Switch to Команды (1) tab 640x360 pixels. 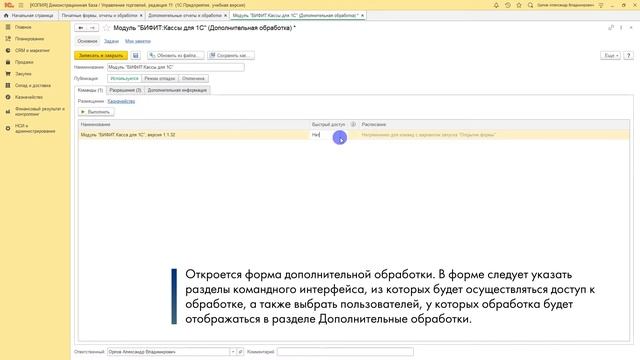click(x=90, y=90)
